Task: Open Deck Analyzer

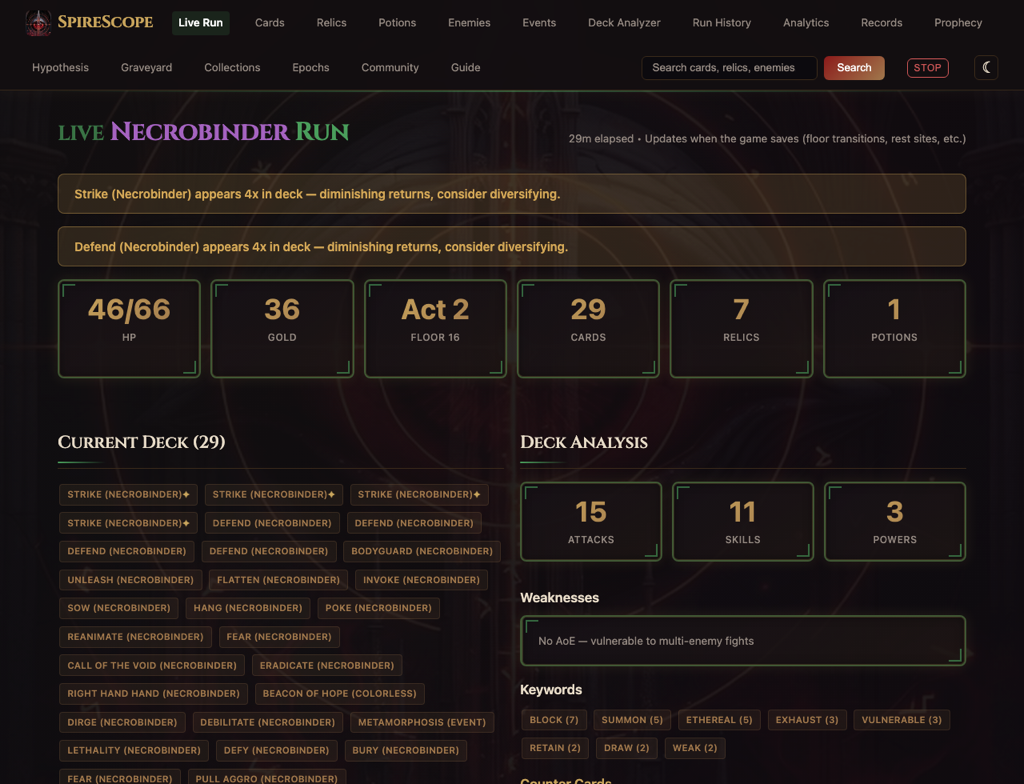Action: [x=624, y=23]
